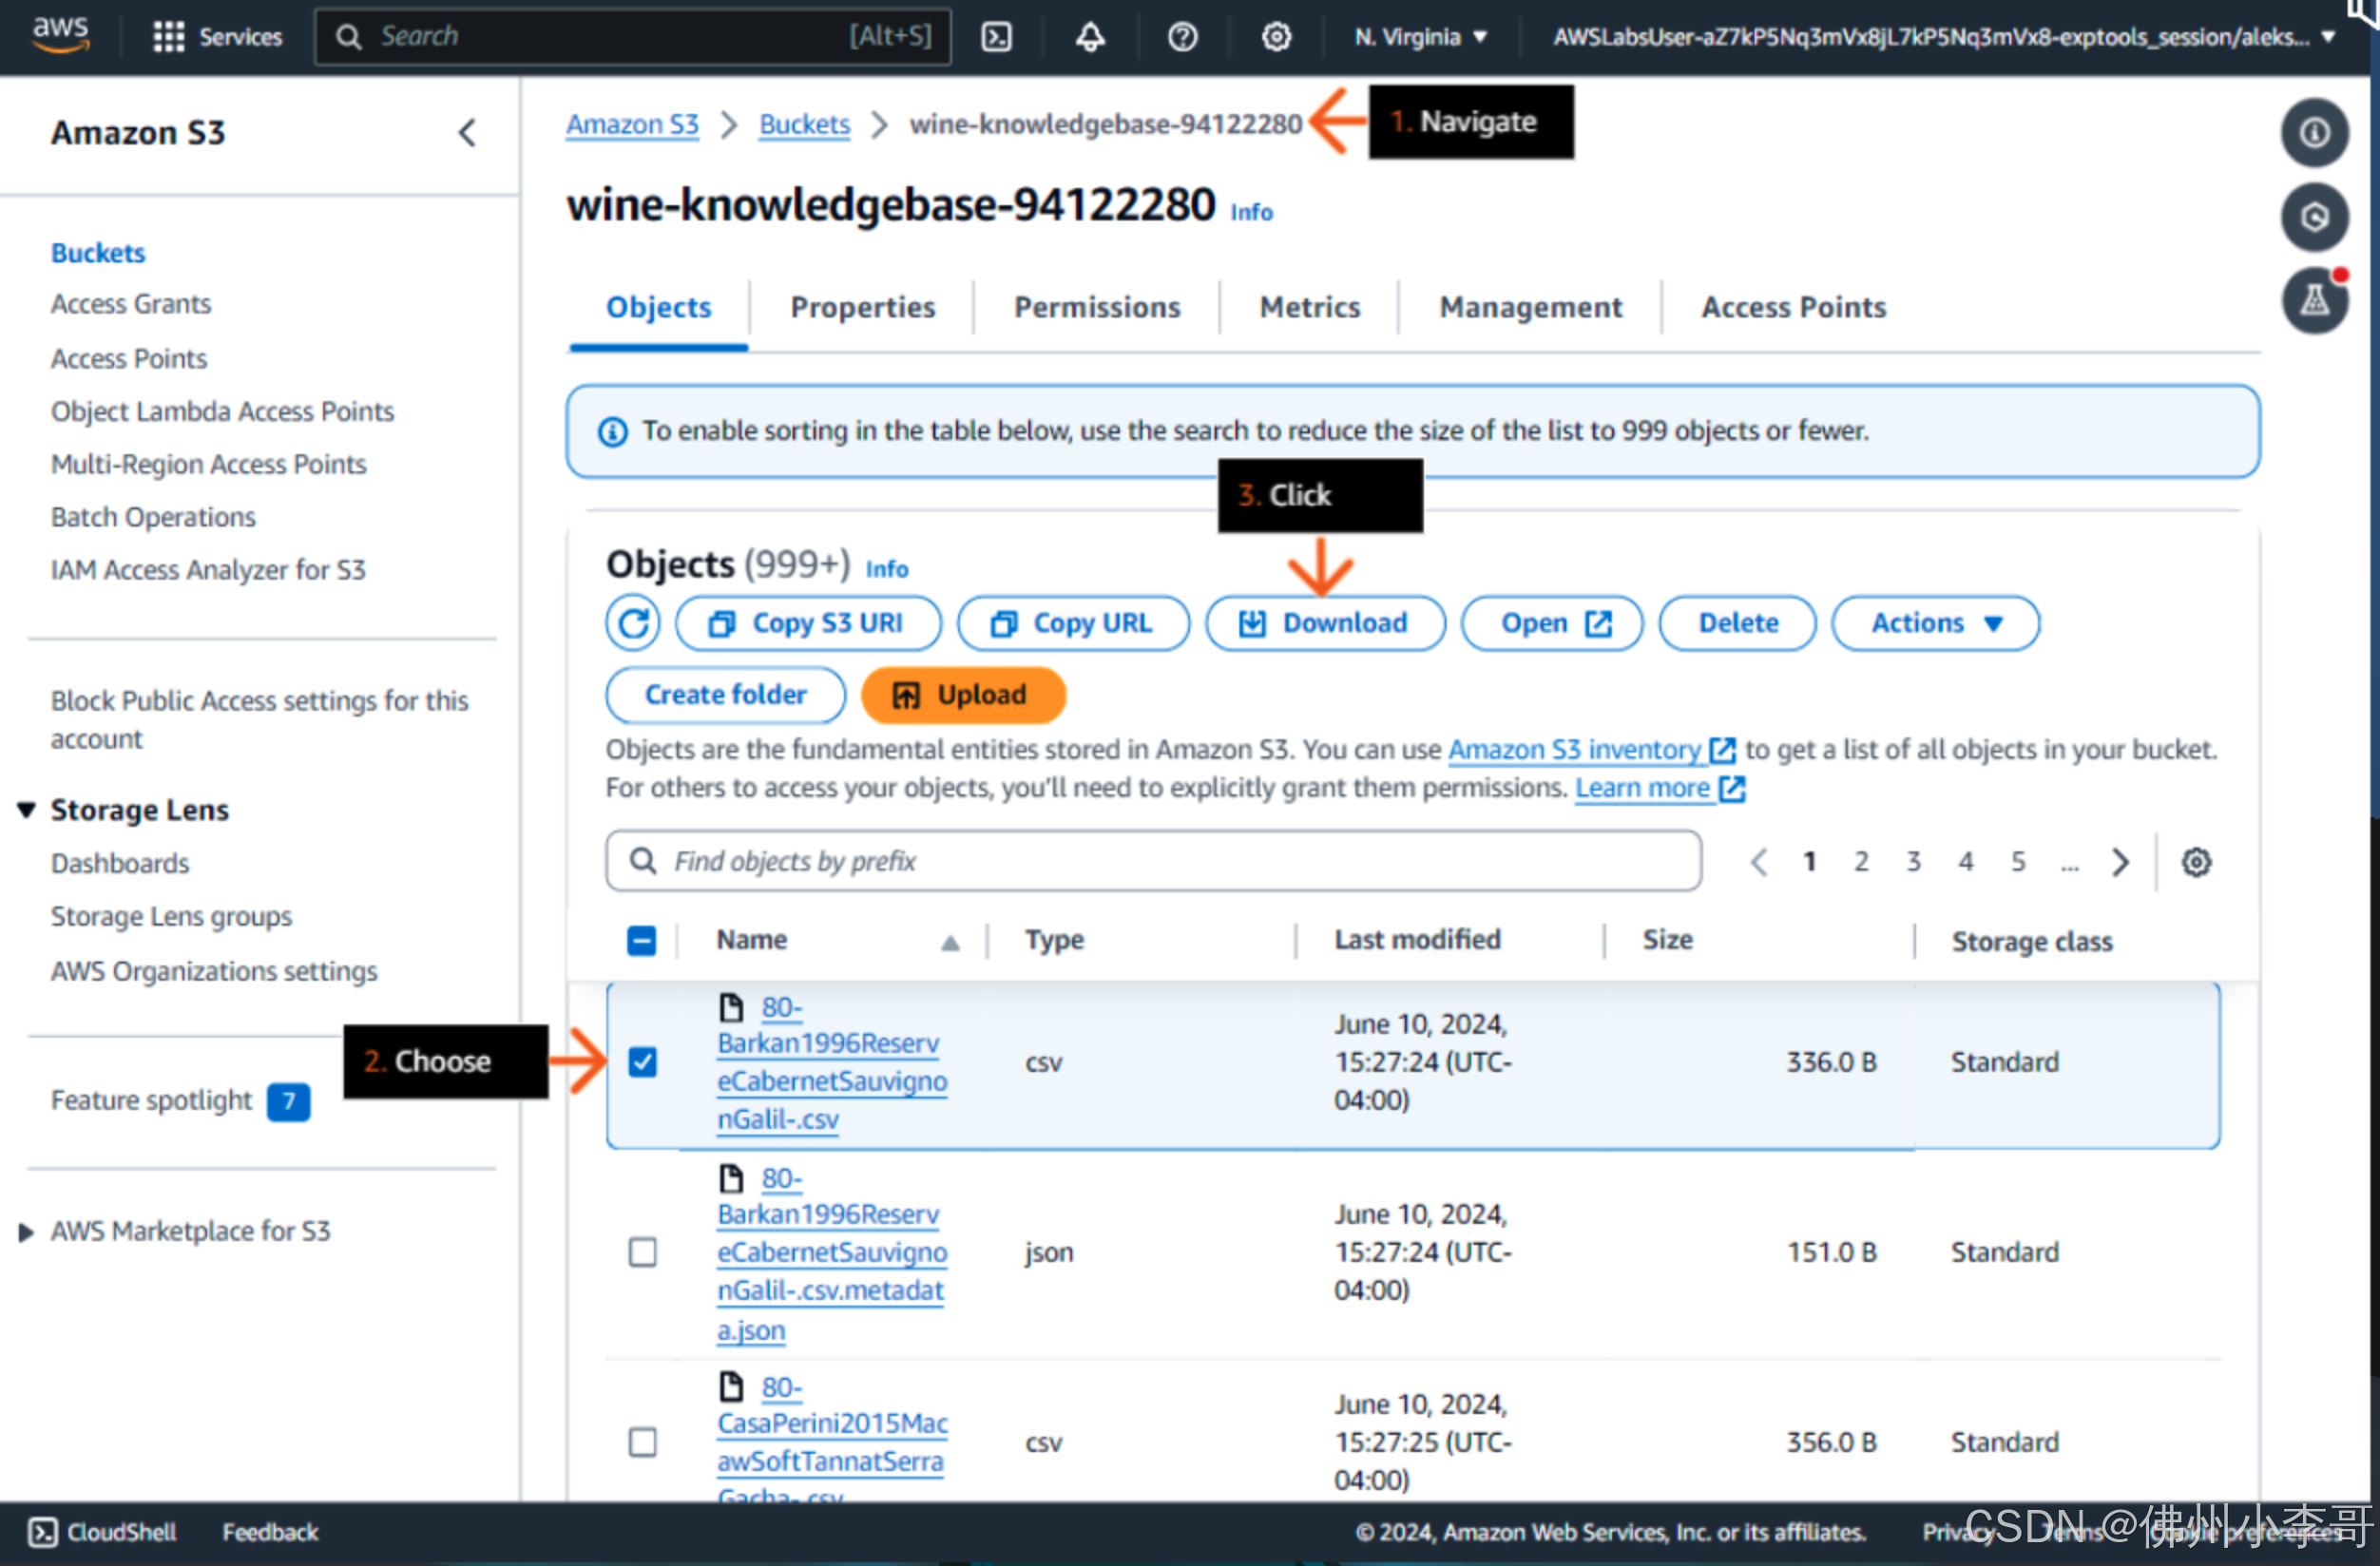Open the Amazon S3 inventory external link

(x=1591, y=749)
